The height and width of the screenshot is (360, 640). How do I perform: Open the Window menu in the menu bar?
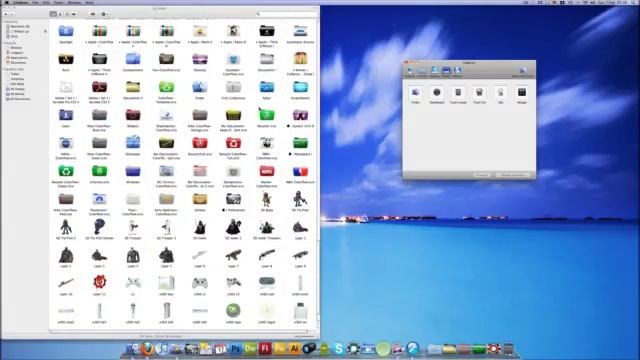point(74,2)
